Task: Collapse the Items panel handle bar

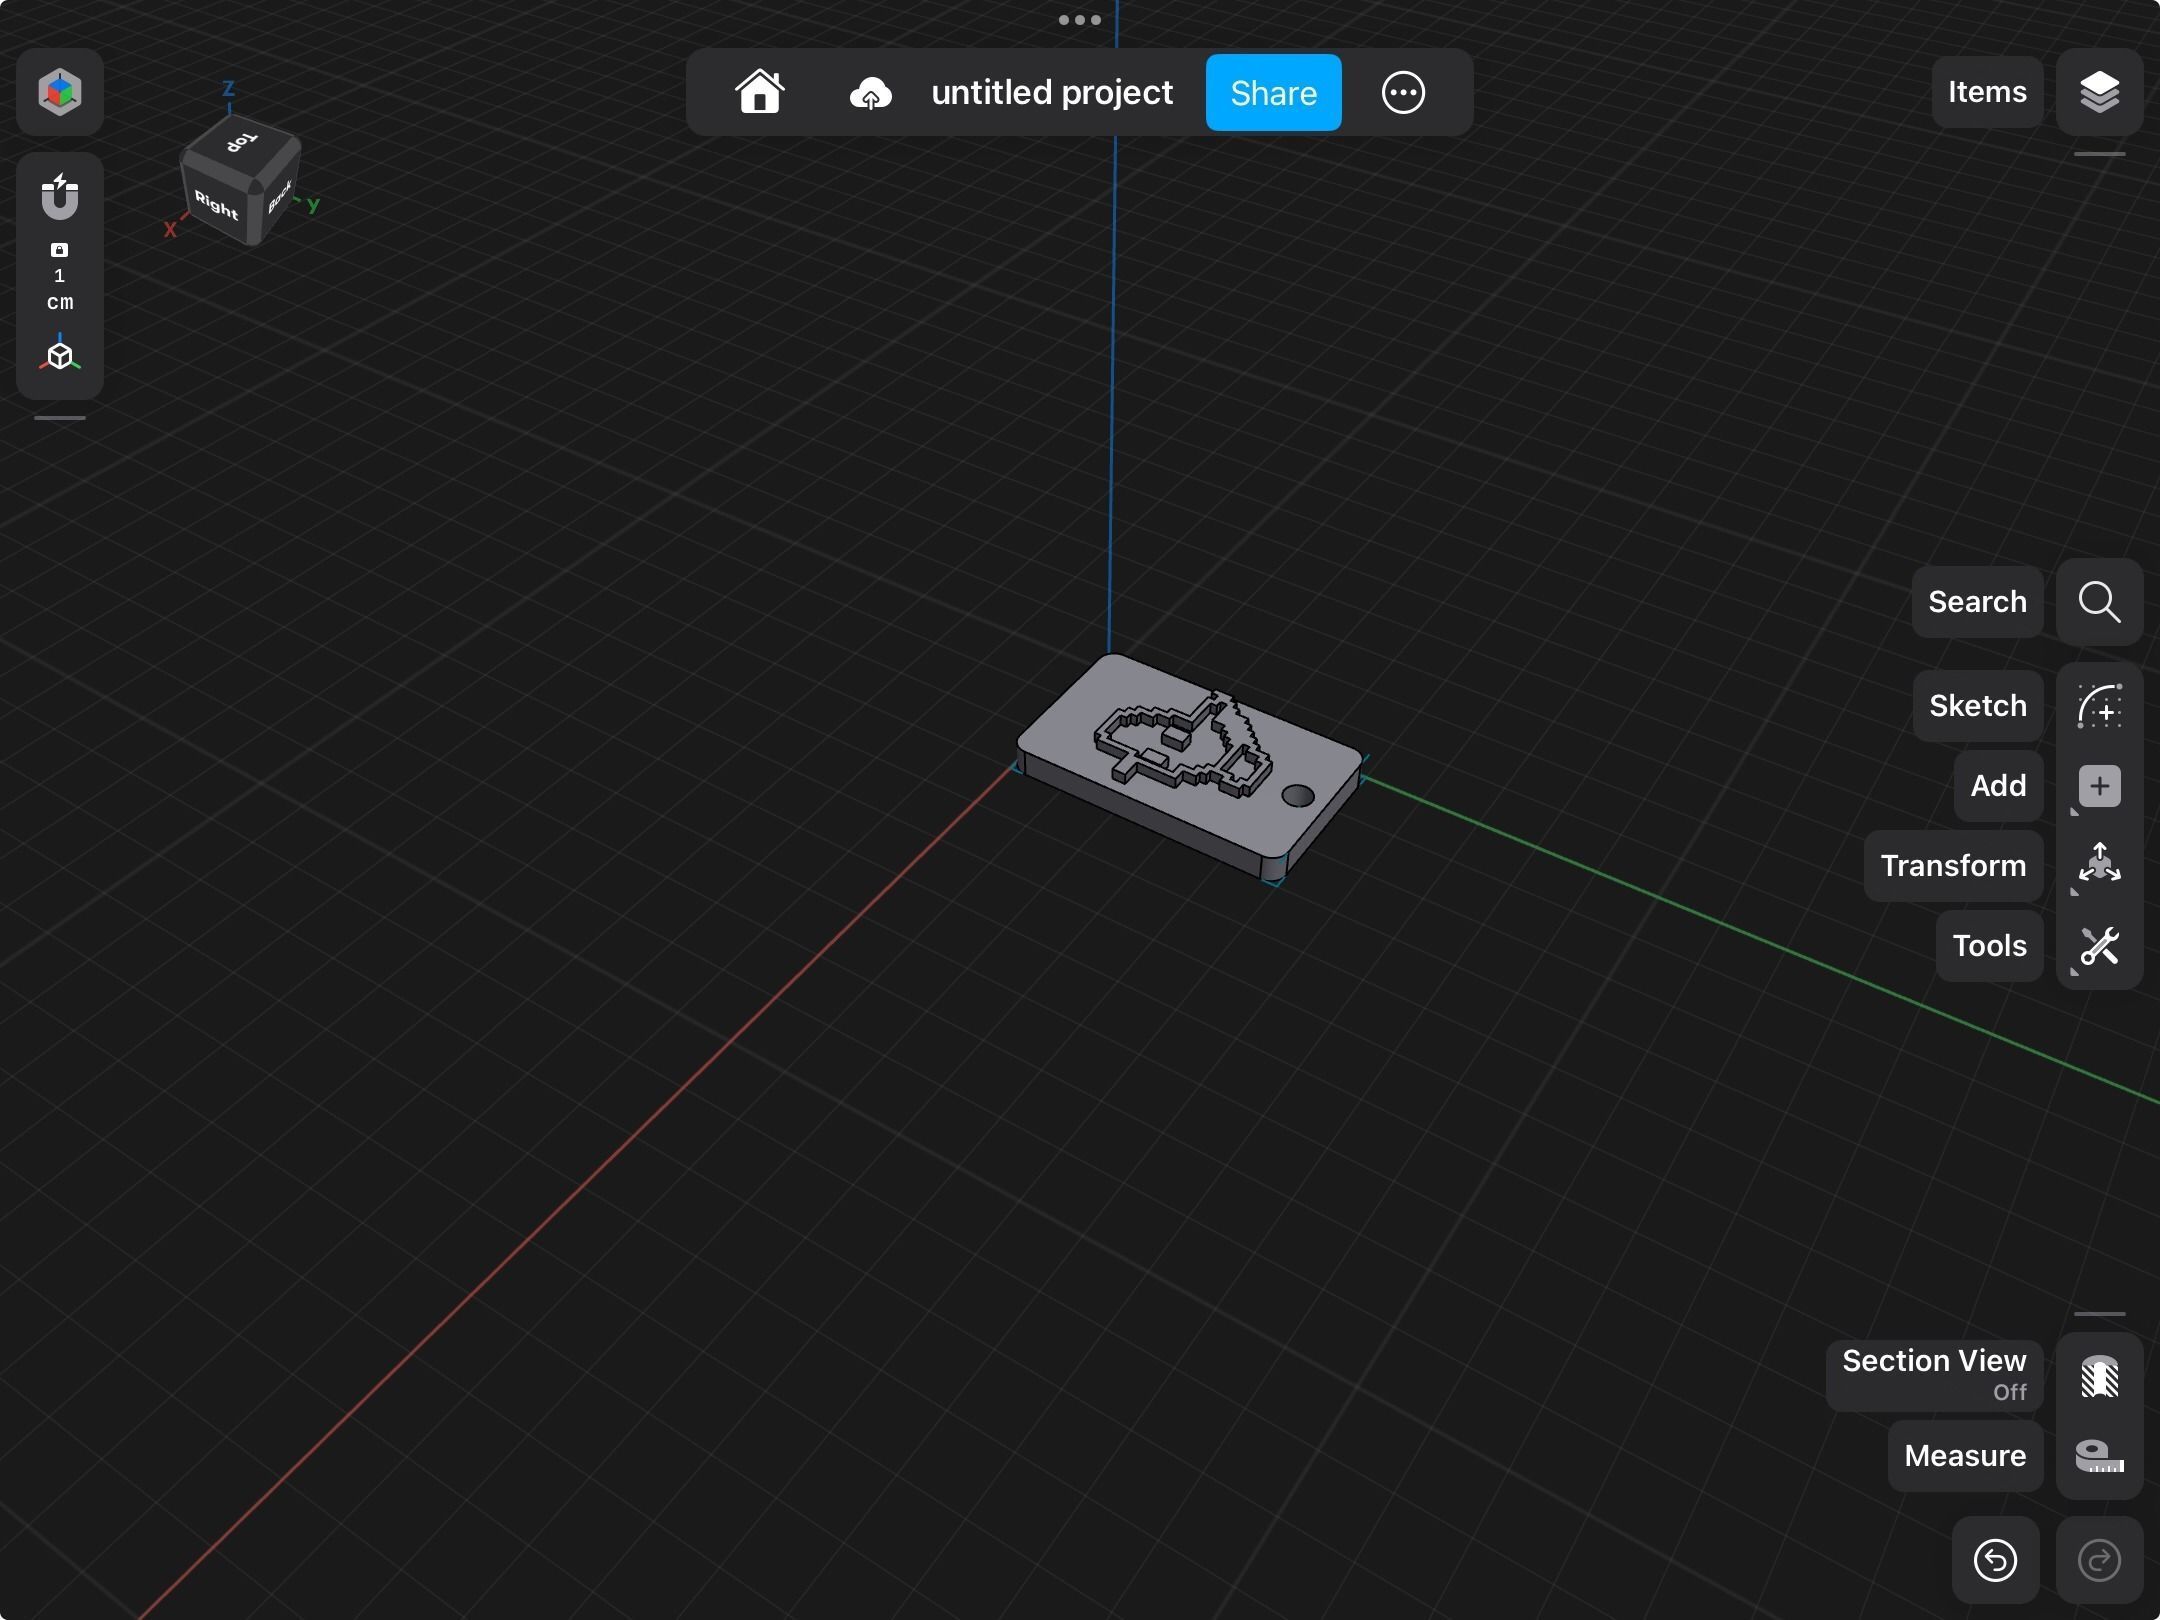Action: (2099, 154)
